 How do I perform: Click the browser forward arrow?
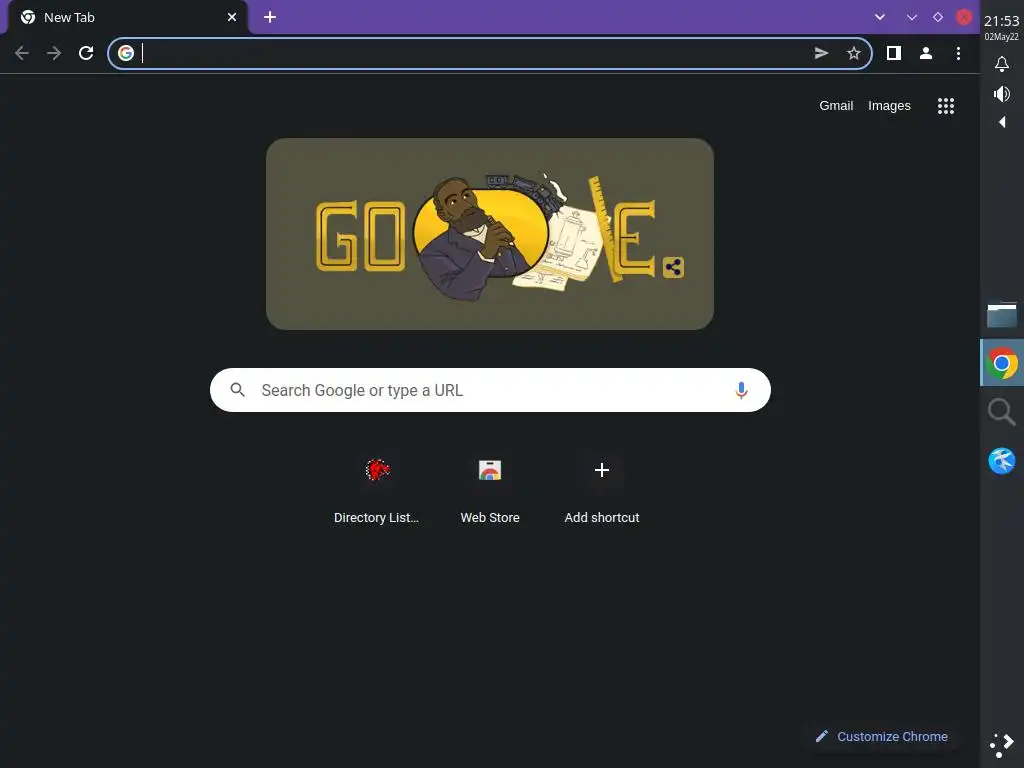54,53
